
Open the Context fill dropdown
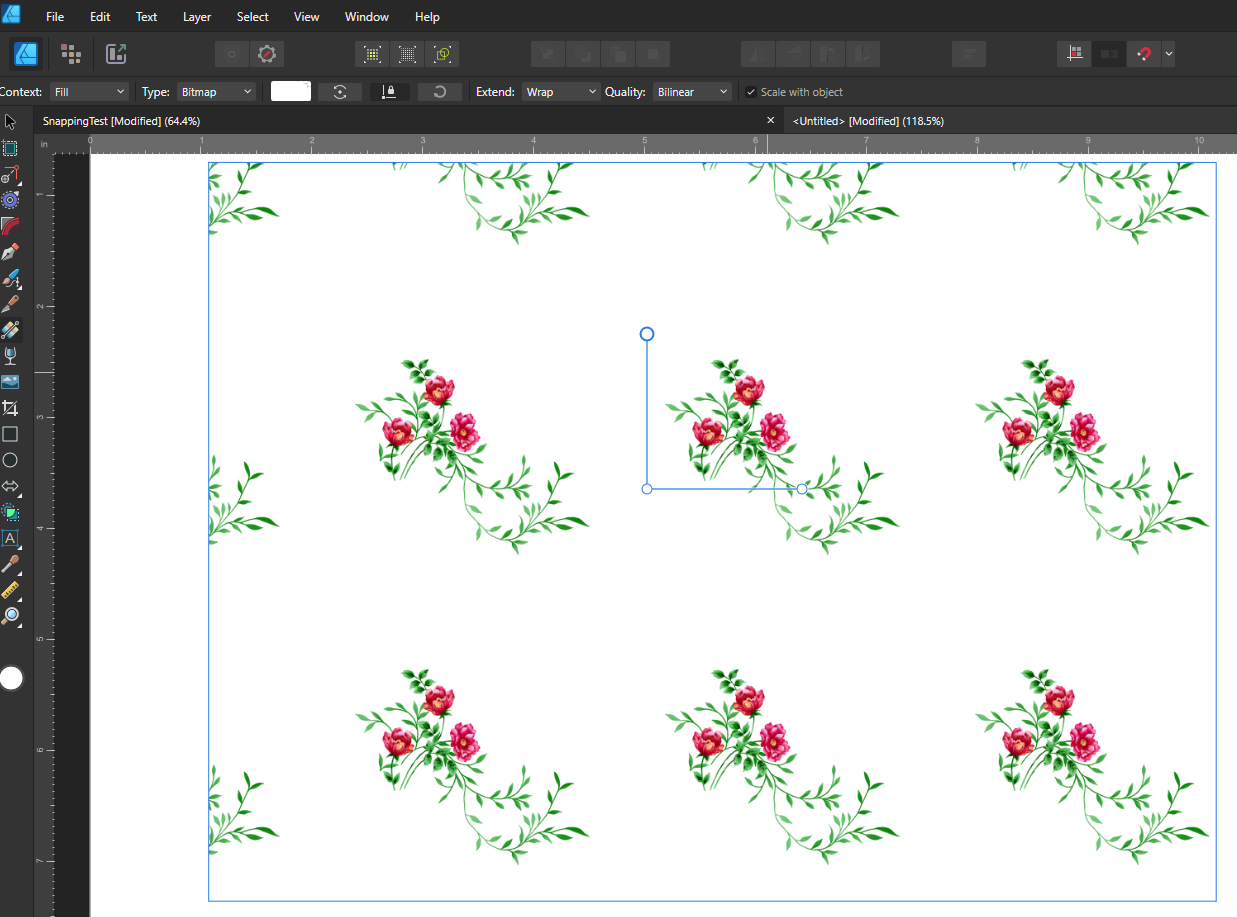pyautogui.click(x=89, y=91)
